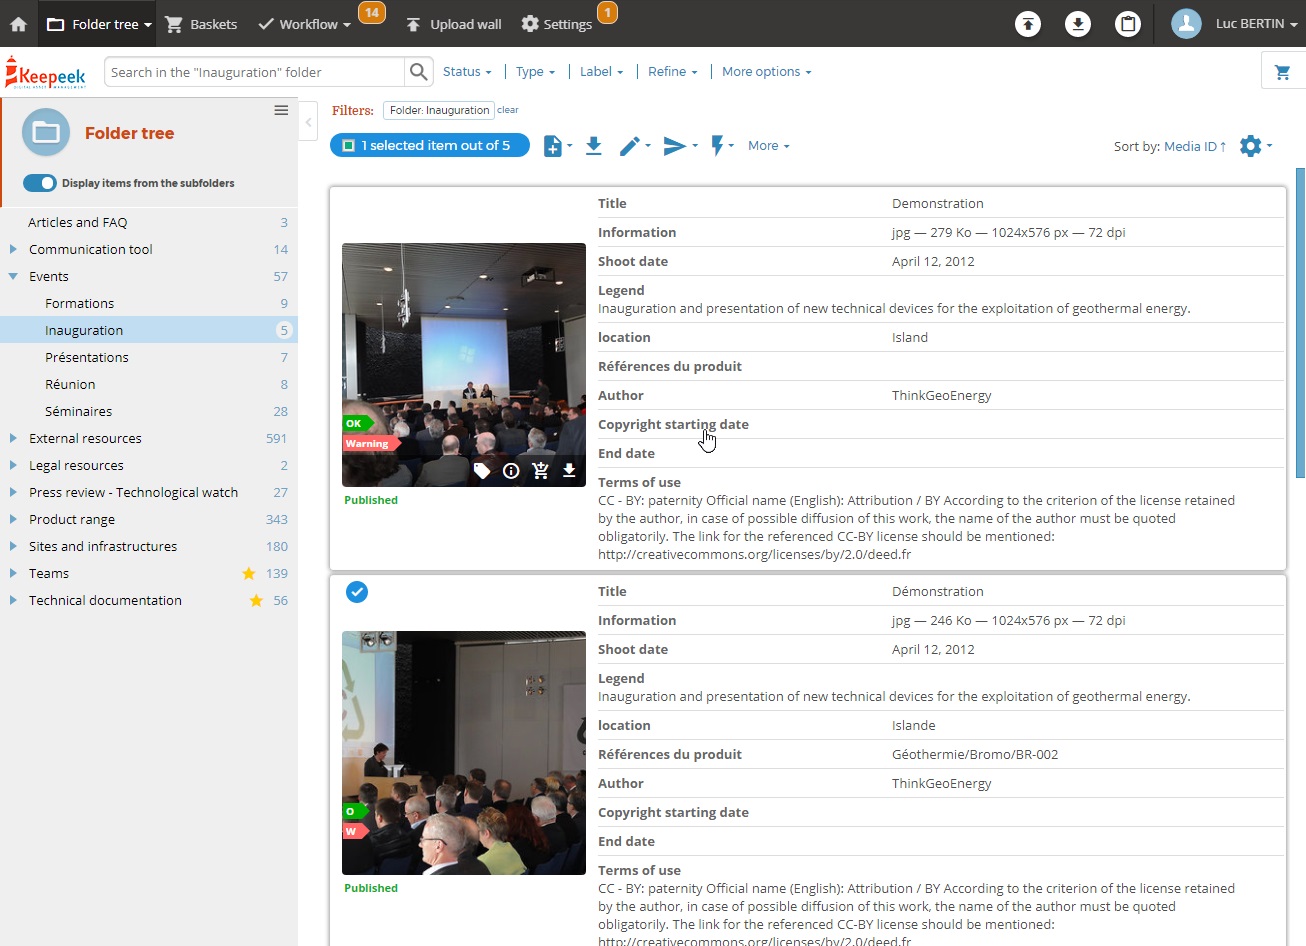The width and height of the screenshot is (1306, 946).
Task: Expand the Product range folder
Action: (13, 519)
